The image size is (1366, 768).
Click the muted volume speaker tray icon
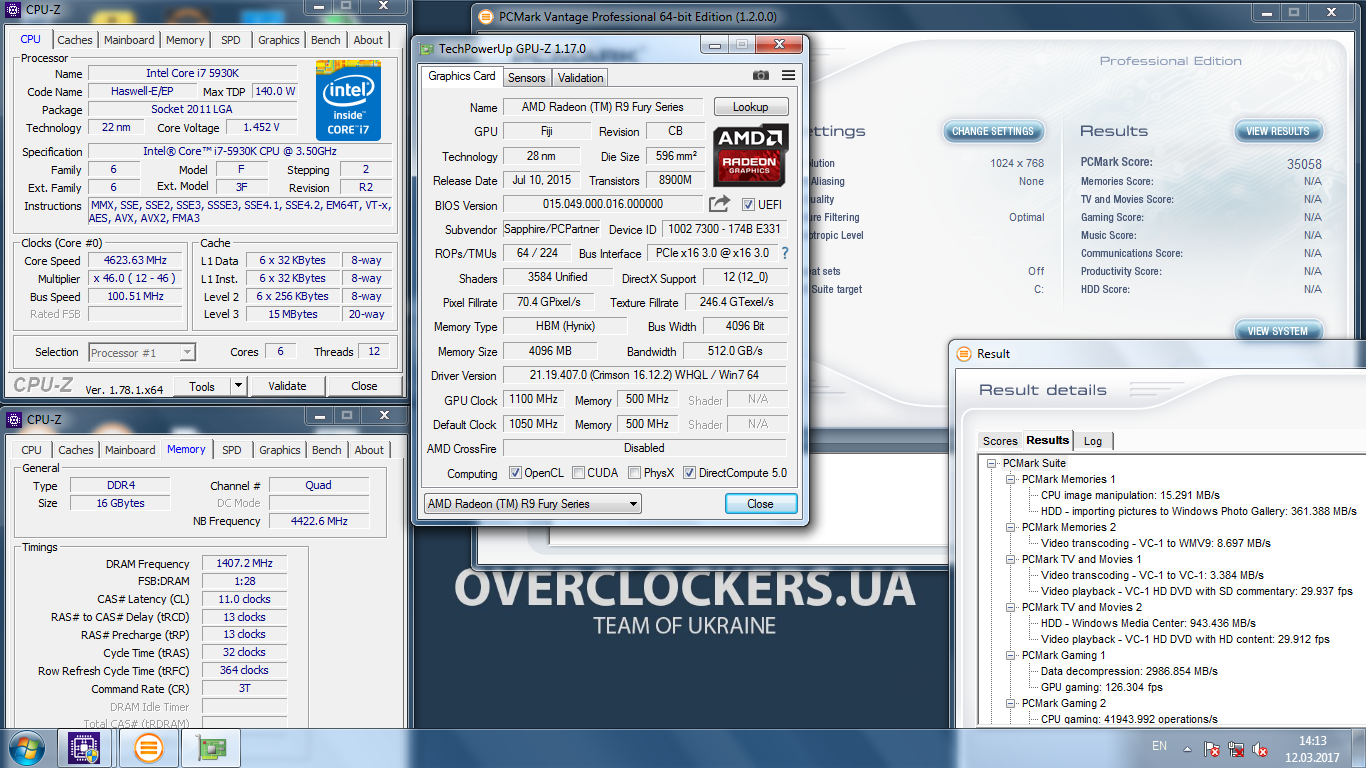[1261, 748]
